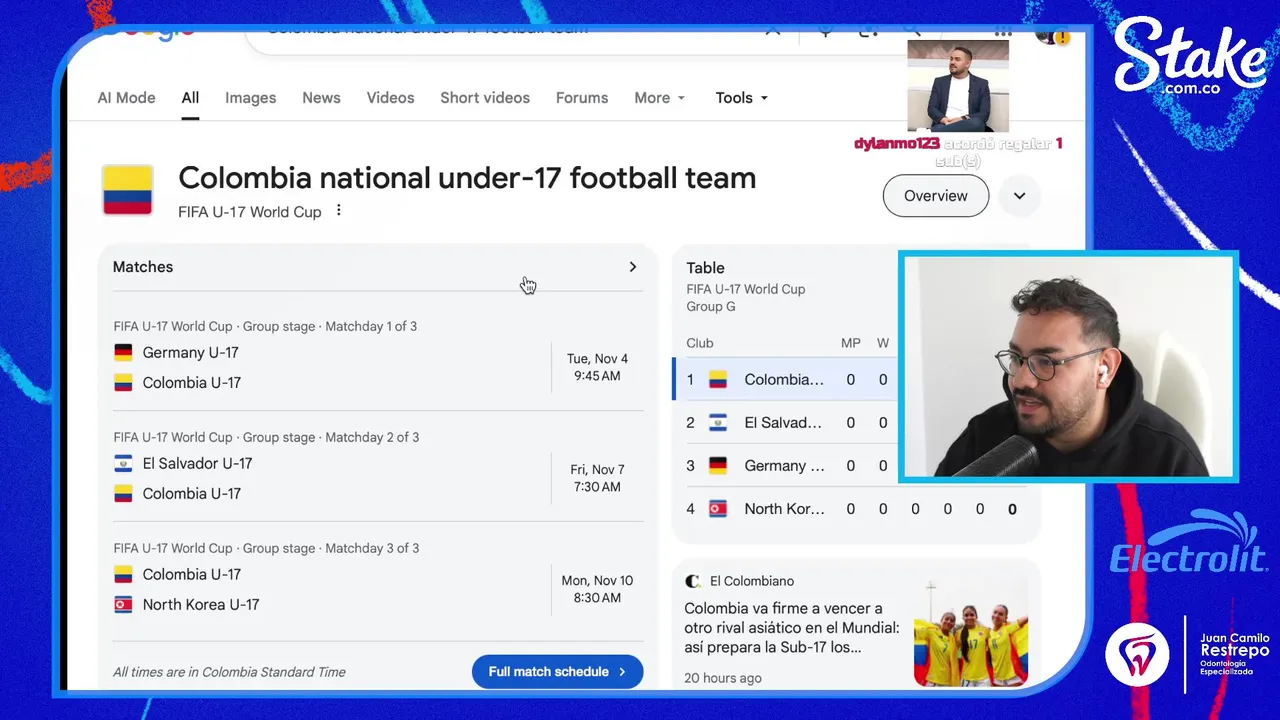Click Germany flag in Group G table
1280x720 pixels.
pyautogui.click(x=718, y=466)
